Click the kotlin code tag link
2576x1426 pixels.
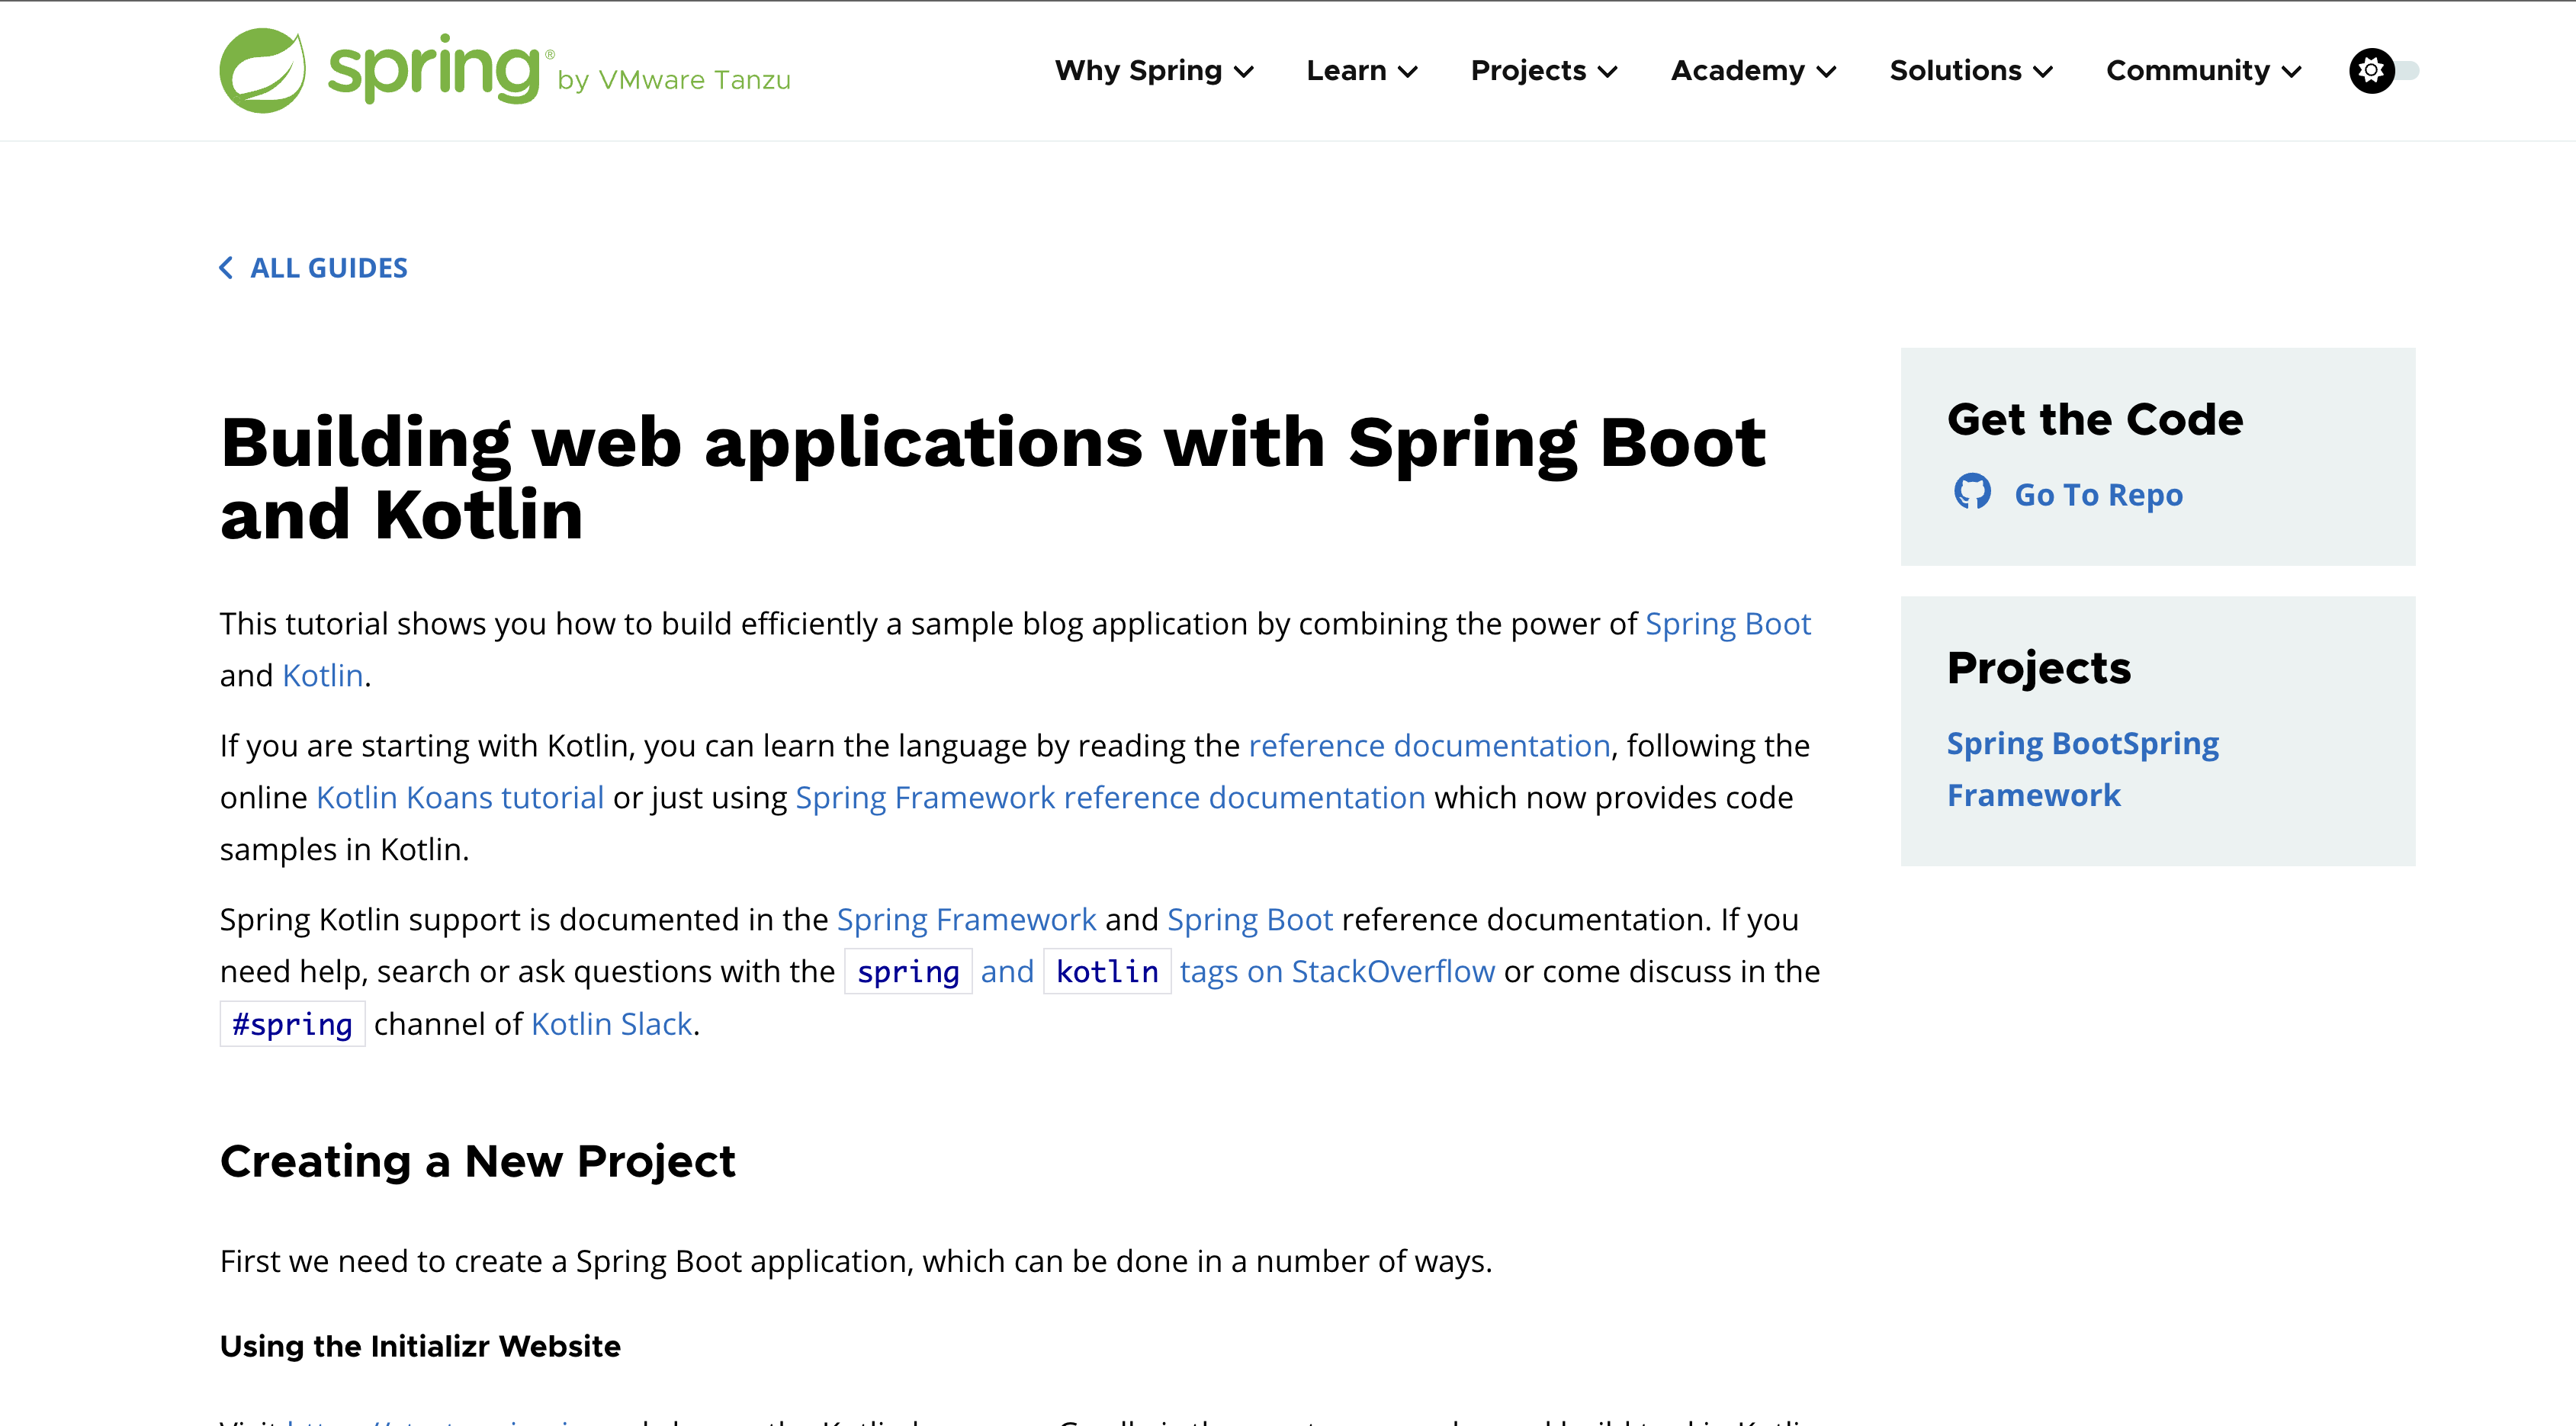[x=1107, y=971]
